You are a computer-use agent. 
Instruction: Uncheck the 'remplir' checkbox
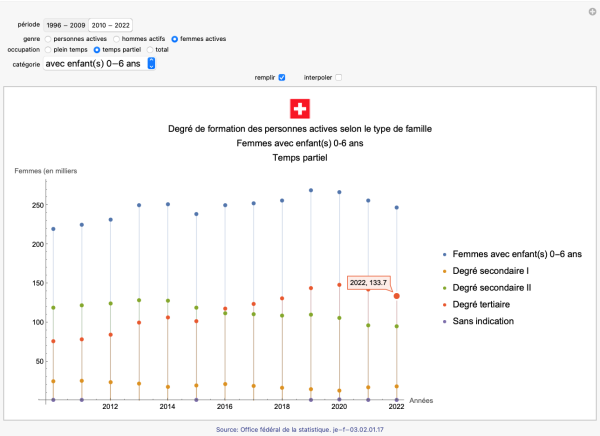[282, 77]
